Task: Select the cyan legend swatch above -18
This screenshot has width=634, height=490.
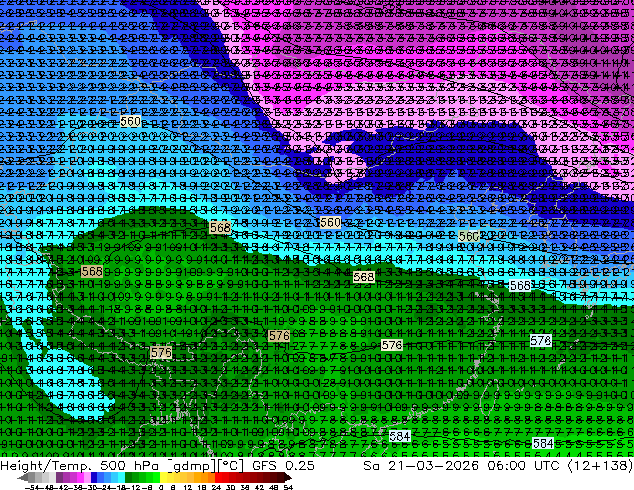Action: (121, 477)
